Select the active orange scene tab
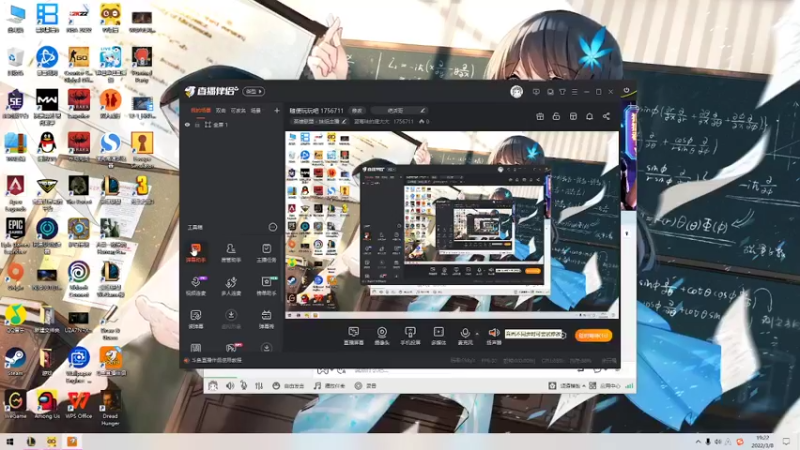This screenshot has height=450, width=800. pos(201,110)
